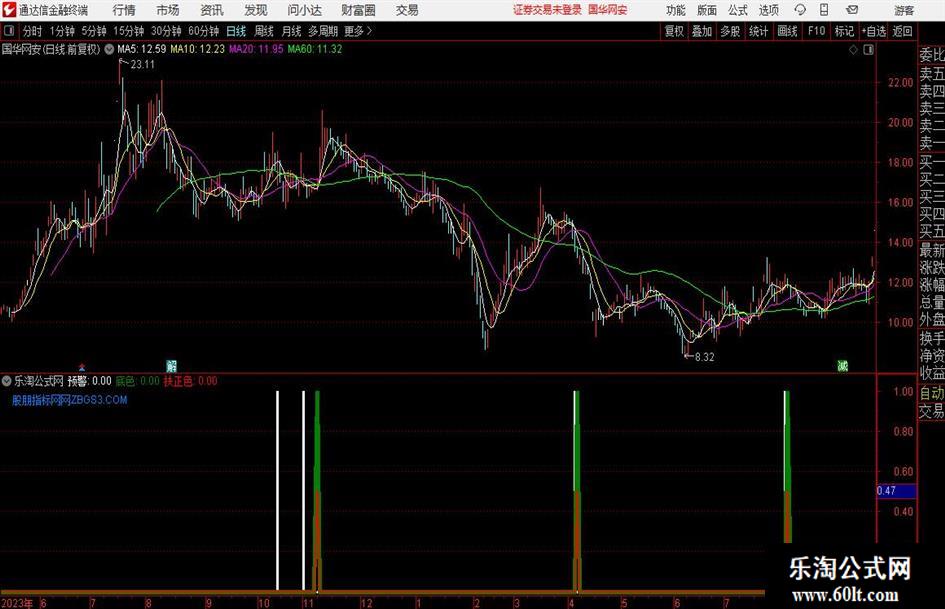
Task: Select the 周线 weekly period
Action: pos(263,31)
